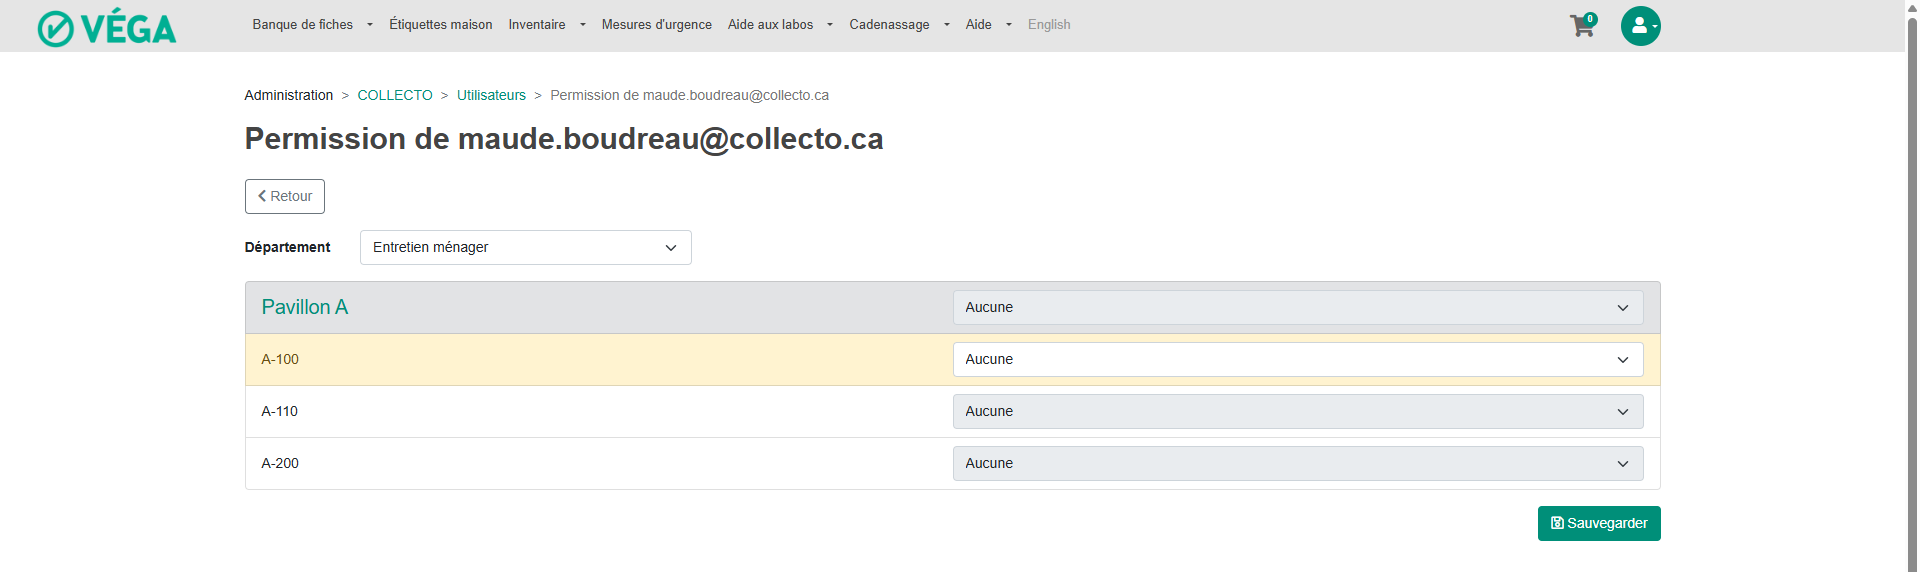Click the VÉGA logo

coord(107,28)
